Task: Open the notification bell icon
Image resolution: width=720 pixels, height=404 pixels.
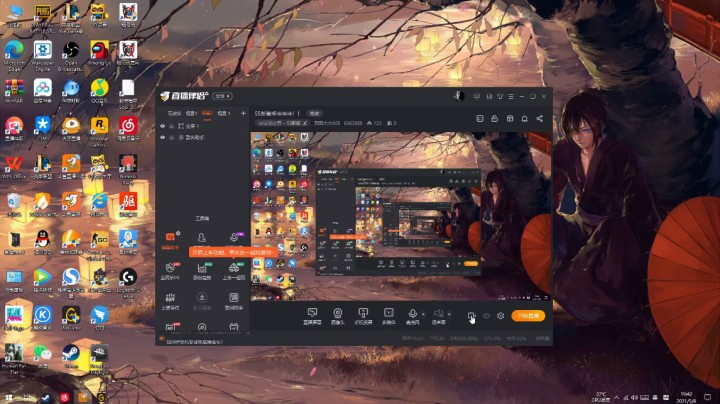Action: pyautogui.click(x=524, y=118)
